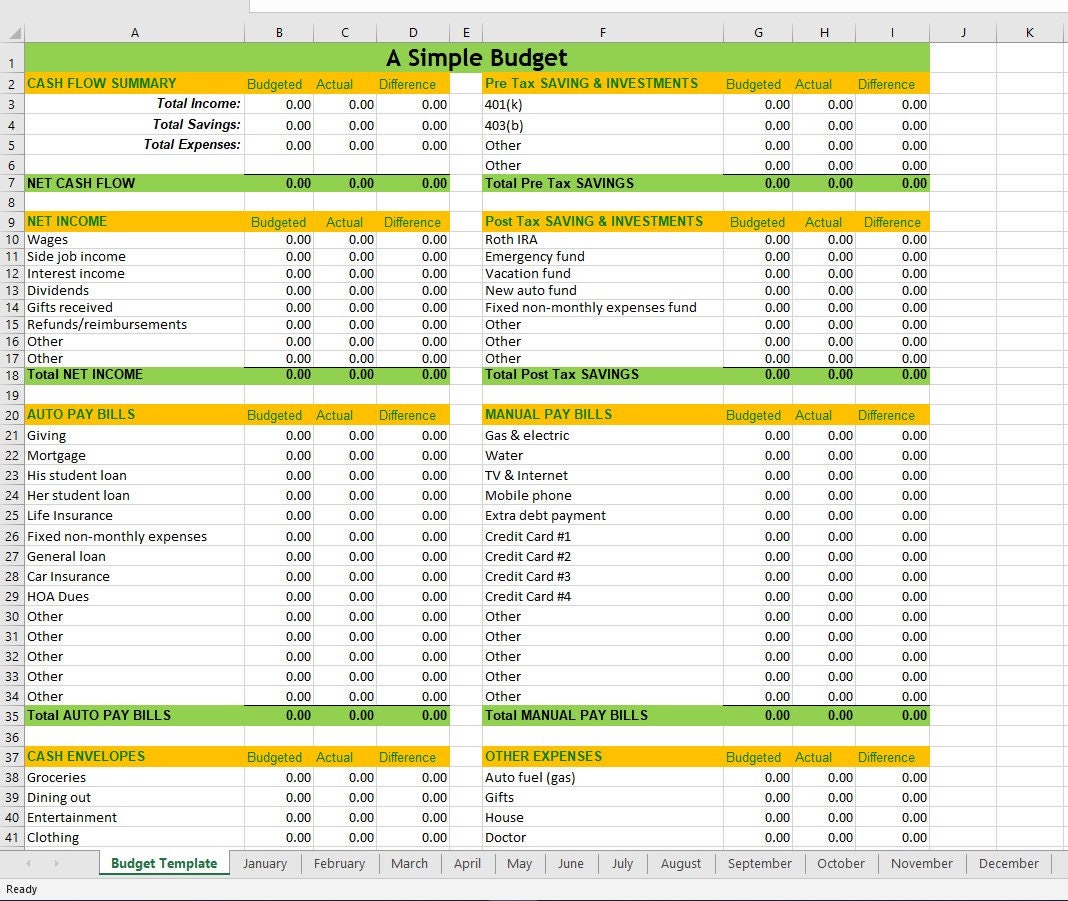Go to previous sheet tab arrow
This screenshot has width=1068, height=901.
[29, 864]
